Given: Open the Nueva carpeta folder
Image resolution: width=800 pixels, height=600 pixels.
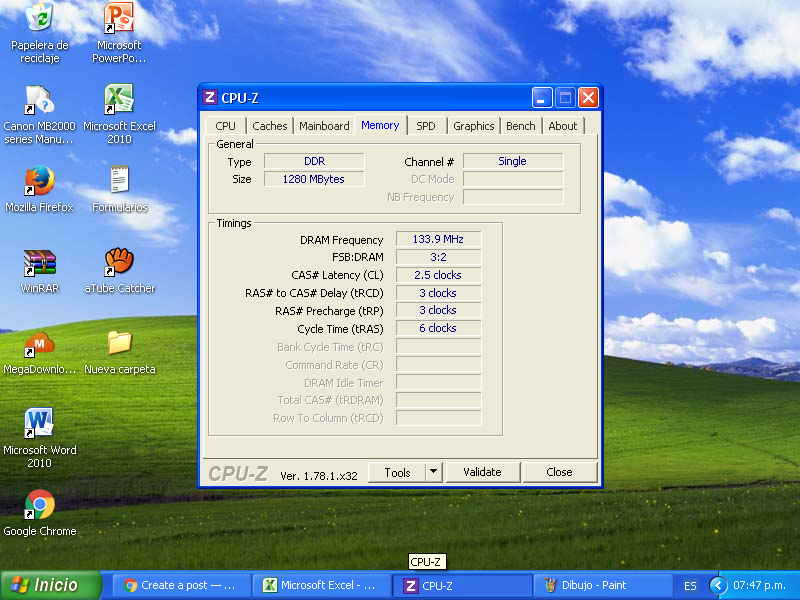Looking at the screenshot, I should coord(119,344).
